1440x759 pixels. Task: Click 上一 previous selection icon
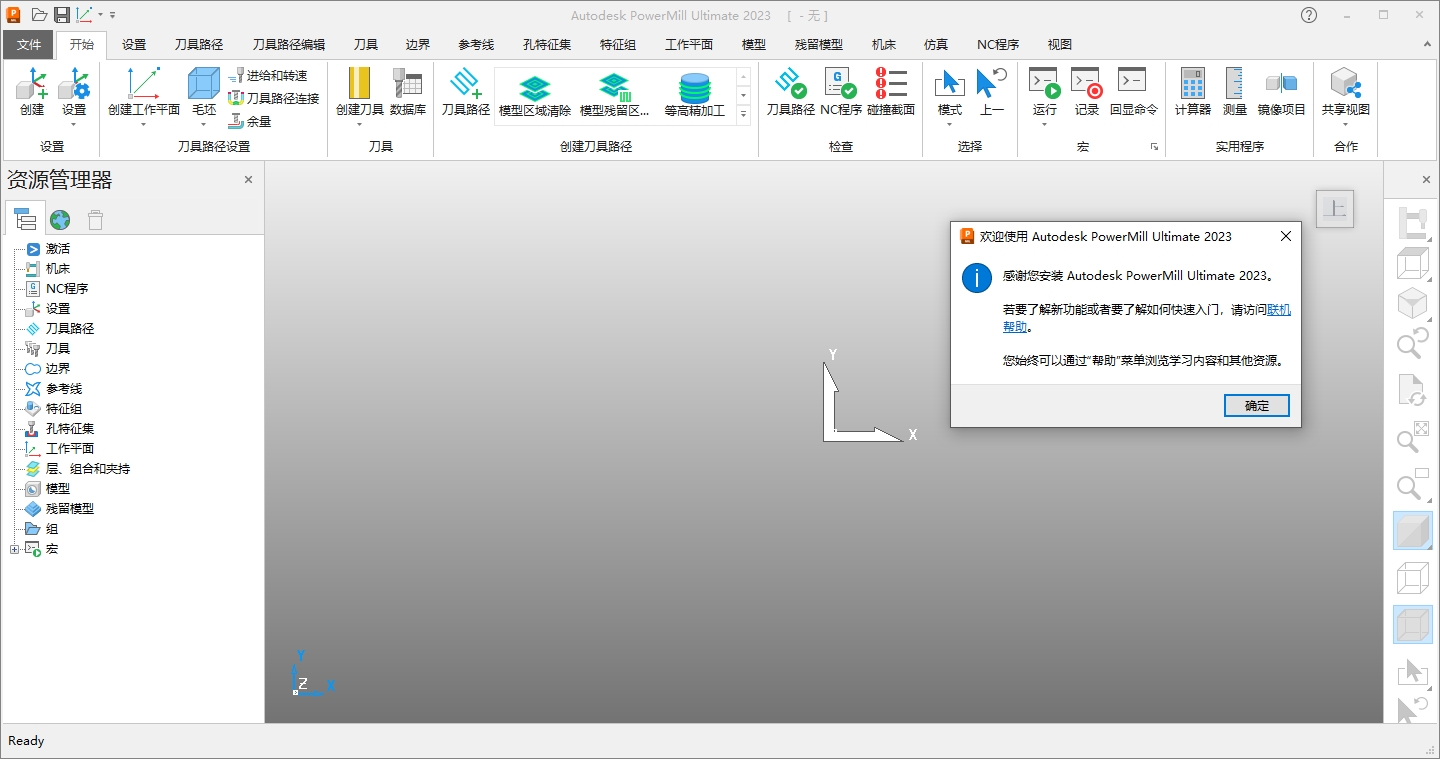[992, 92]
